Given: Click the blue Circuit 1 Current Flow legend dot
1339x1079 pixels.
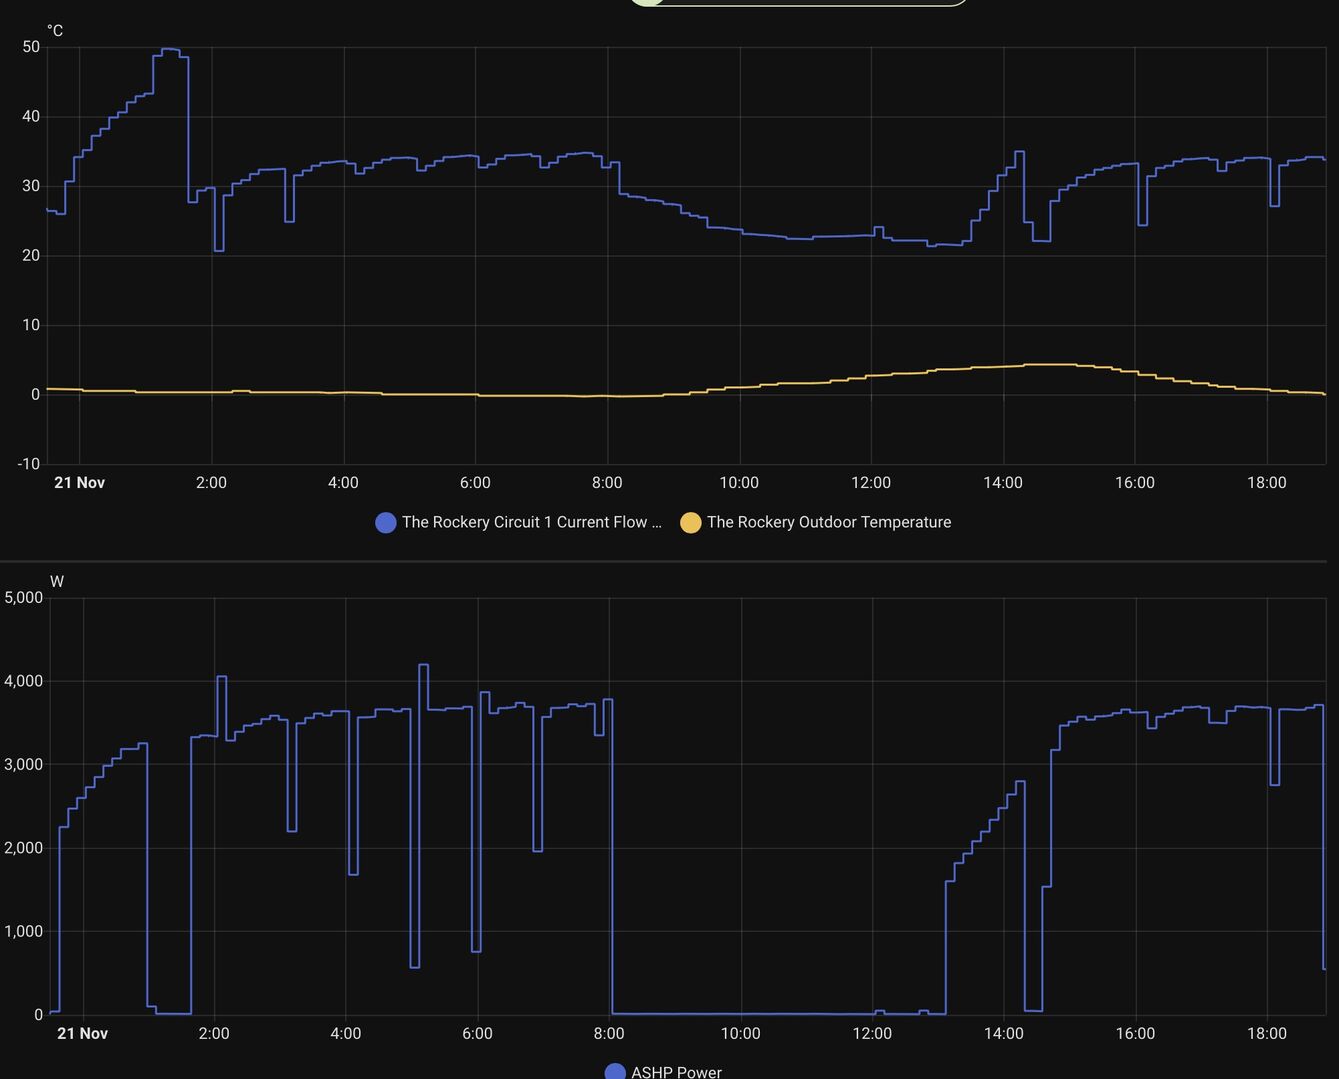Looking at the screenshot, I should point(385,522).
